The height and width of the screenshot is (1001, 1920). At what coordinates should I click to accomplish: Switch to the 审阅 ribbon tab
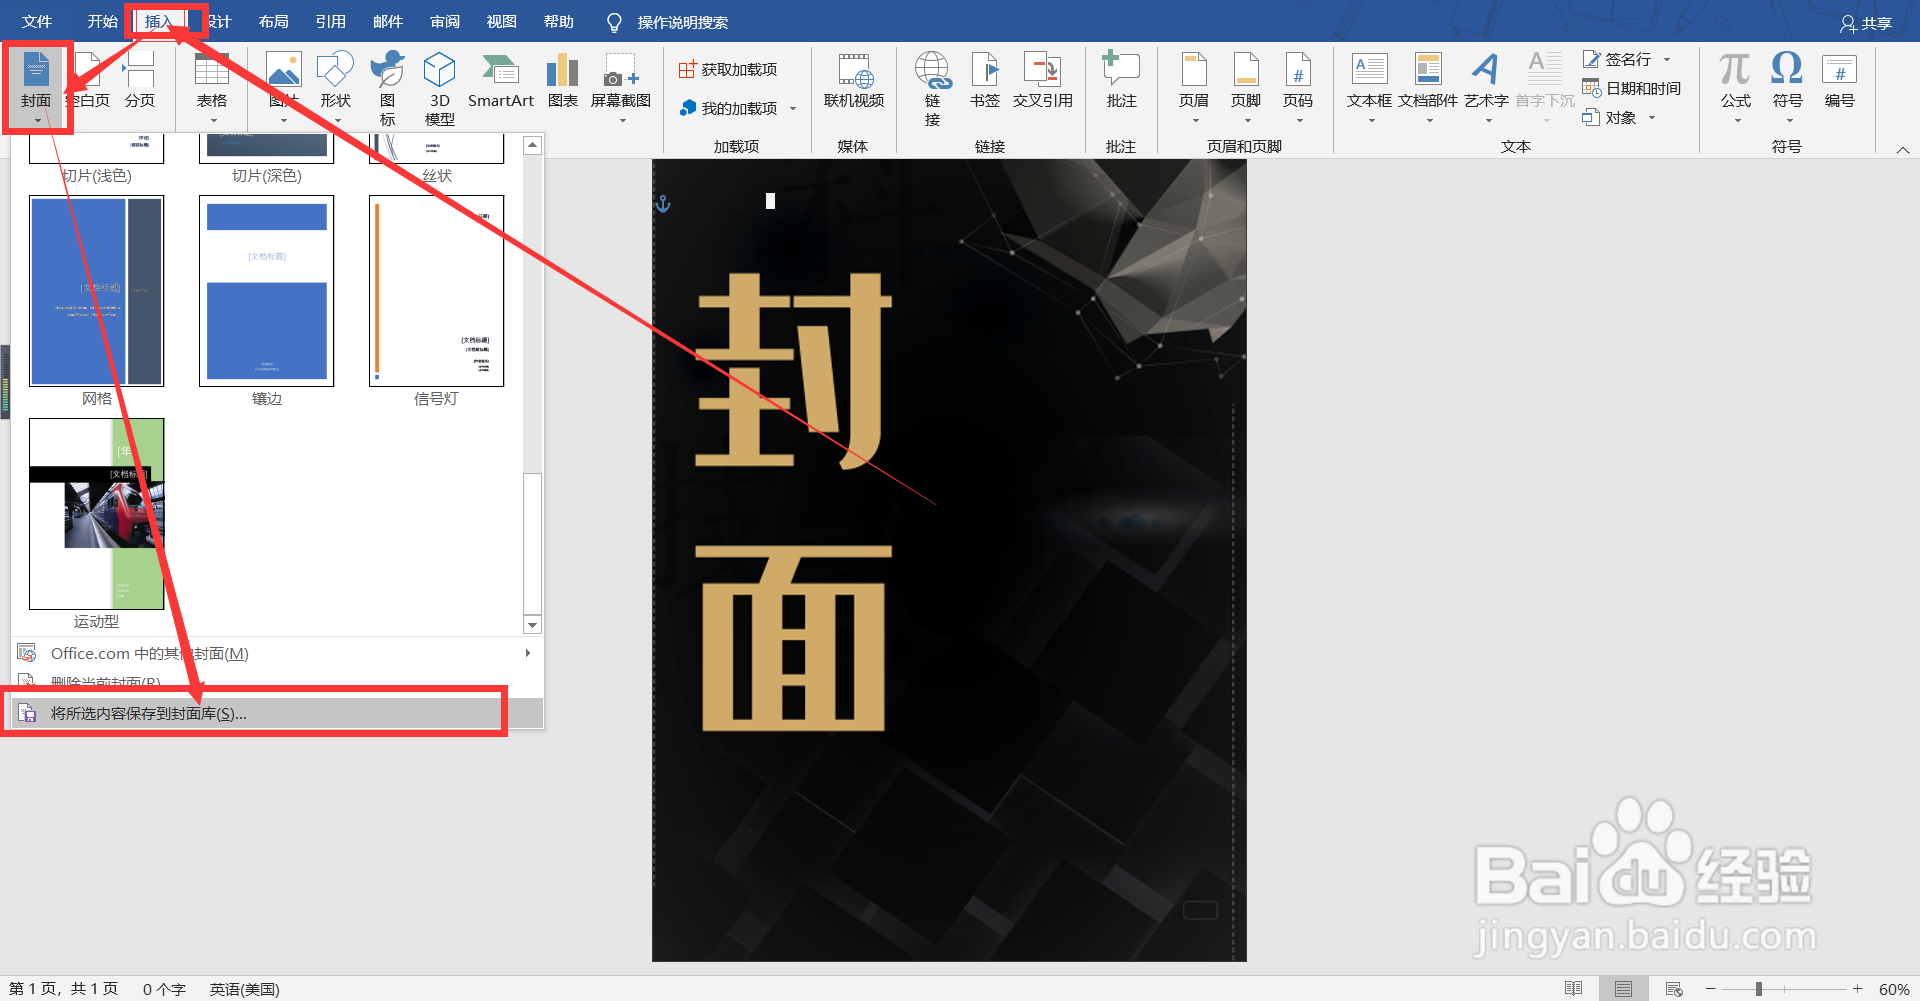(x=444, y=20)
